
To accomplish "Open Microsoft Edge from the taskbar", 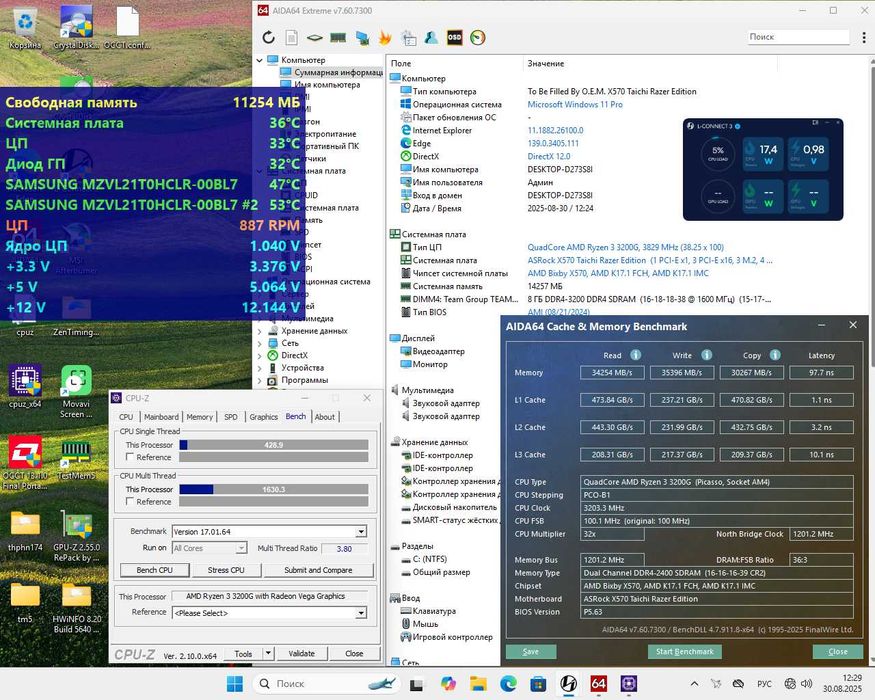I will point(508,683).
